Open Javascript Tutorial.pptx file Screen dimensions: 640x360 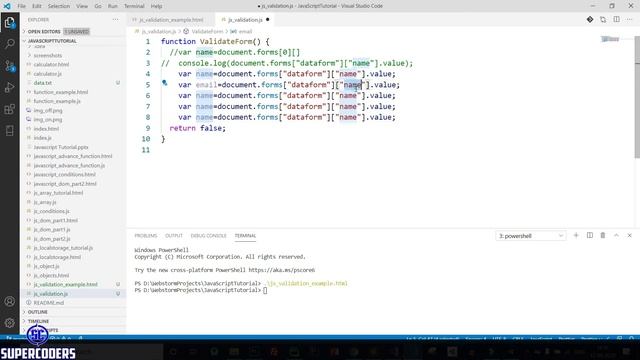tap(61, 147)
